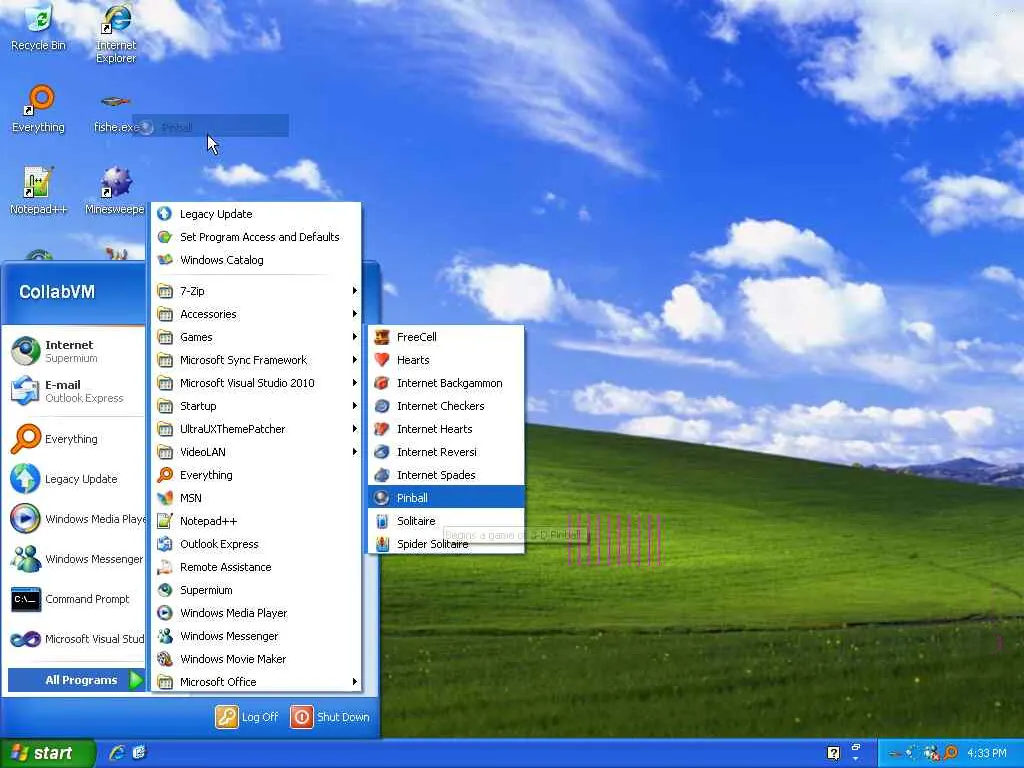Expand the Accessories submenu arrow

[355, 313]
